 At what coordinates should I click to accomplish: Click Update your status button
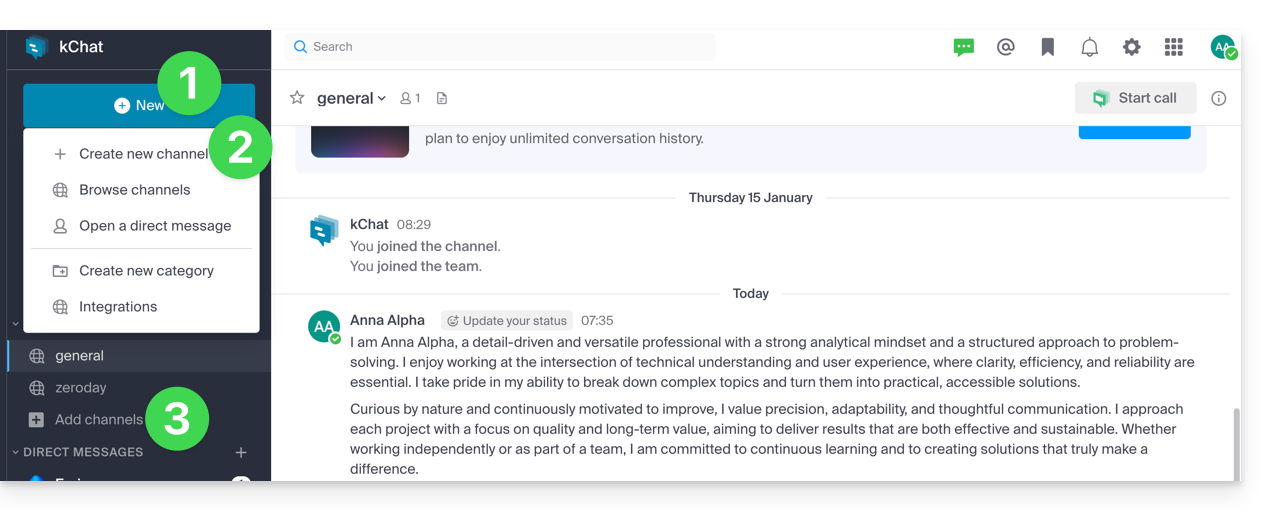(507, 321)
